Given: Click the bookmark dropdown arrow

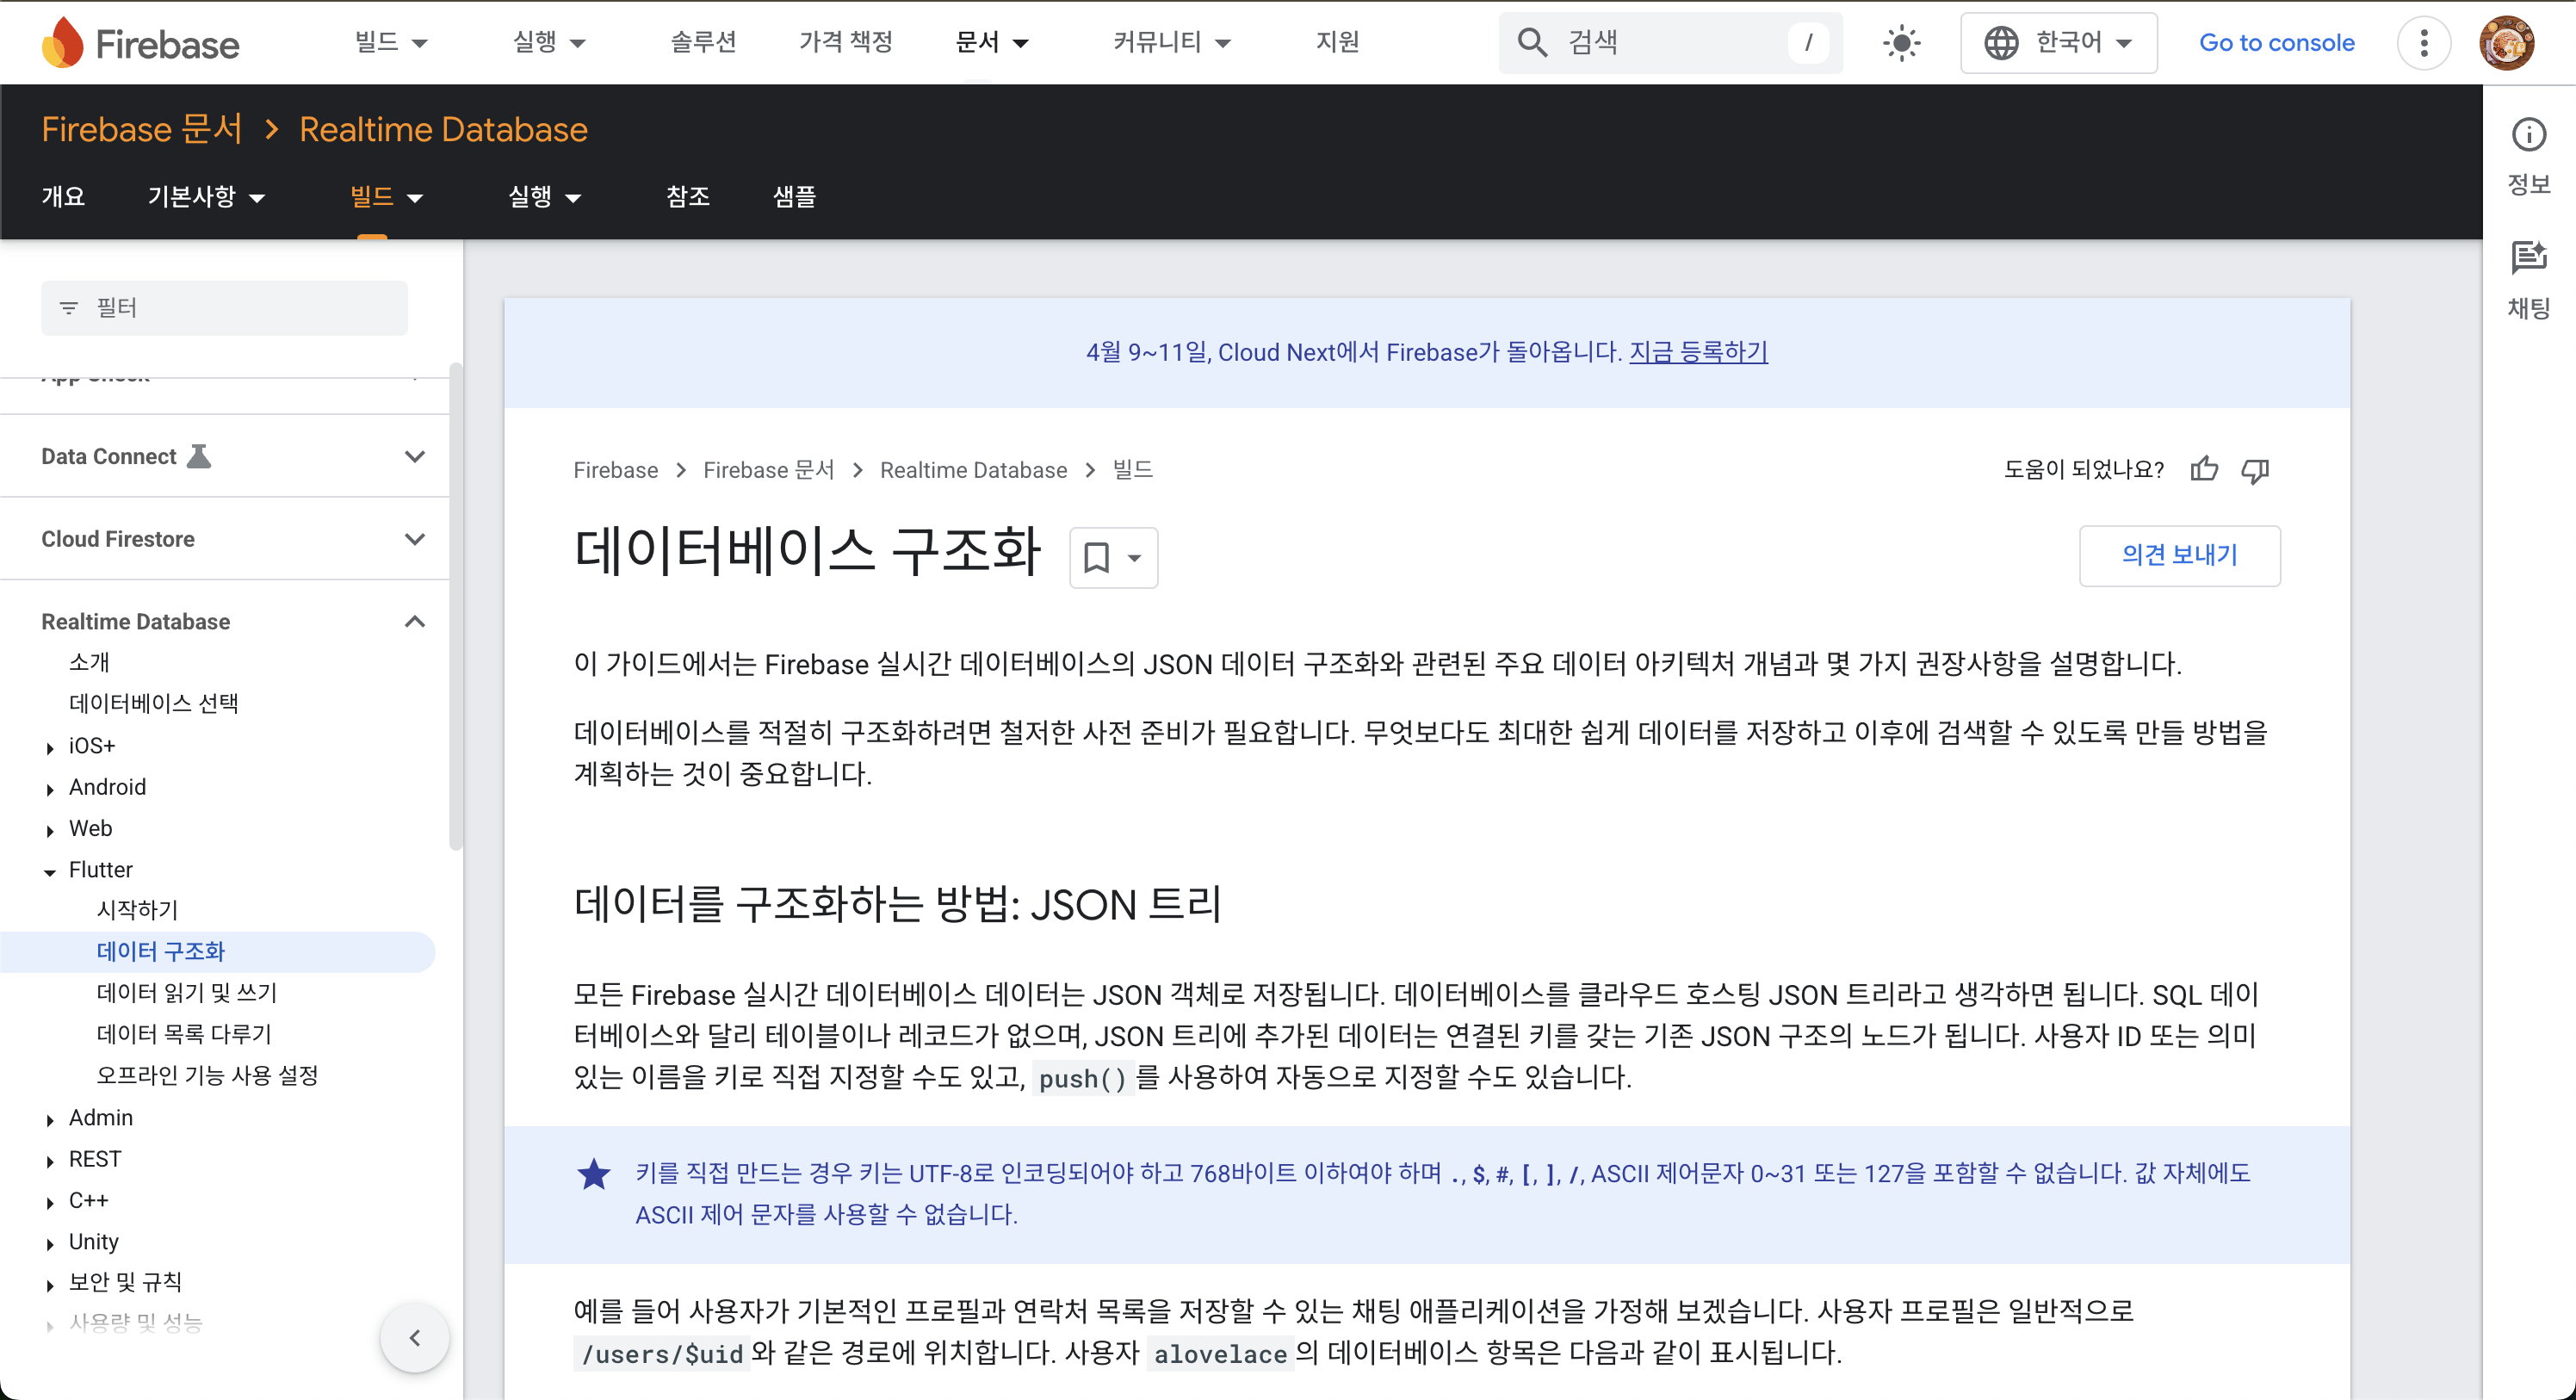Looking at the screenshot, I should 1134,558.
